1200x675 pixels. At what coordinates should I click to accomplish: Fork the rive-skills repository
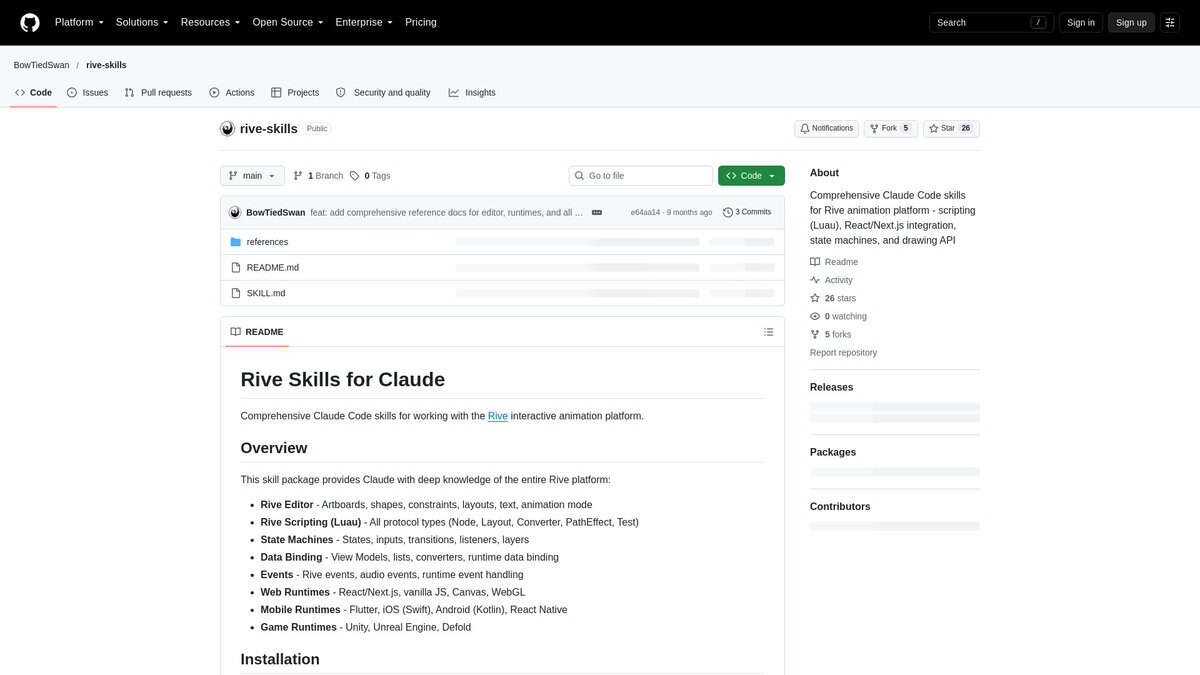tap(890, 128)
